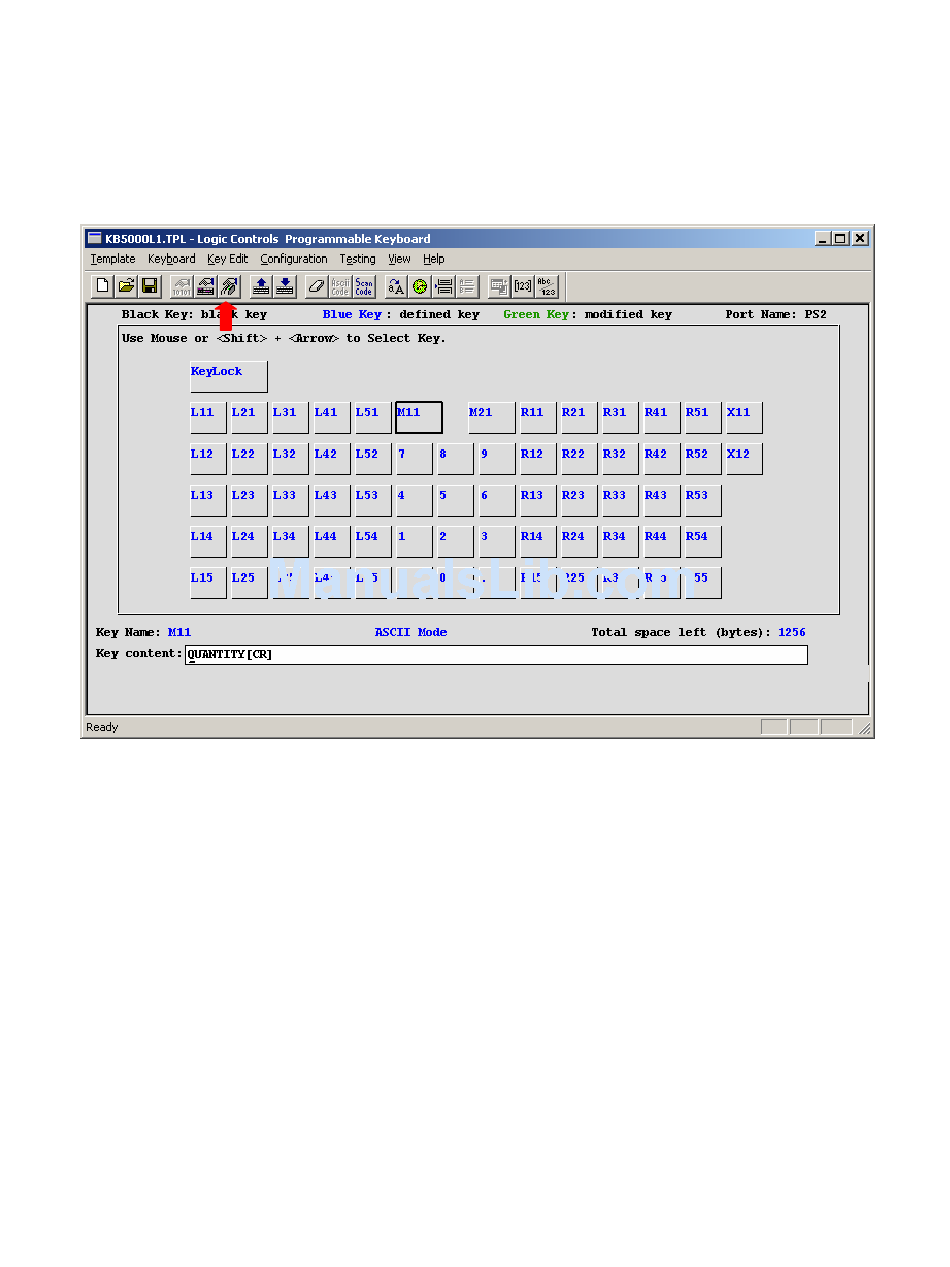The height and width of the screenshot is (1267, 950).
Task: Select key X11 on the layout
Action: click(x=744, y=418)
